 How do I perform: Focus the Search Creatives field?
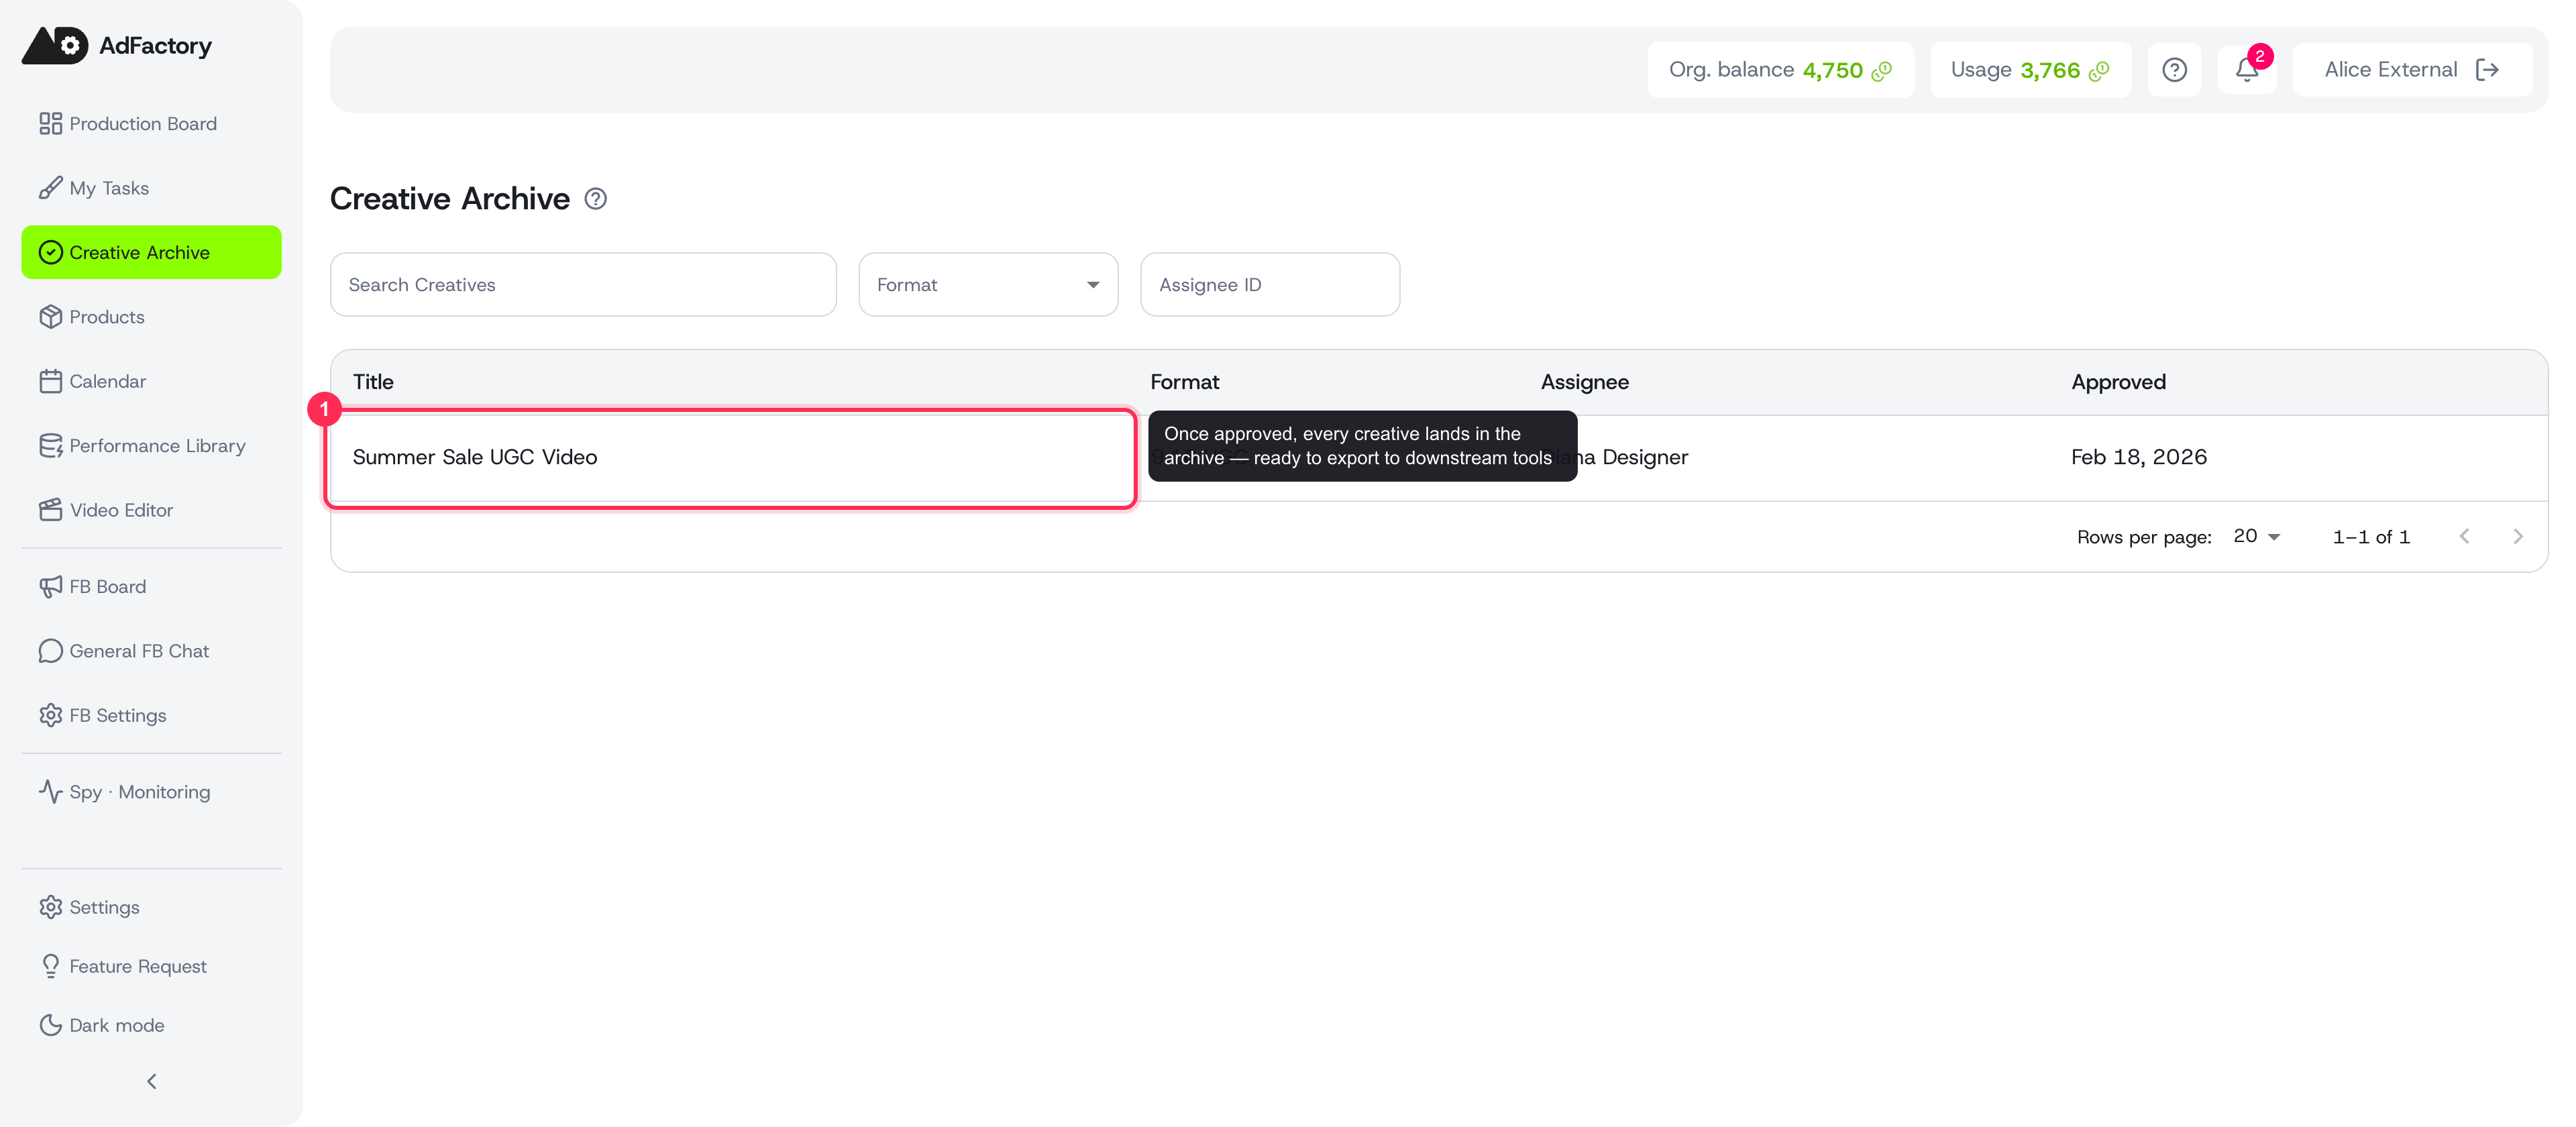tap(583, 285)
